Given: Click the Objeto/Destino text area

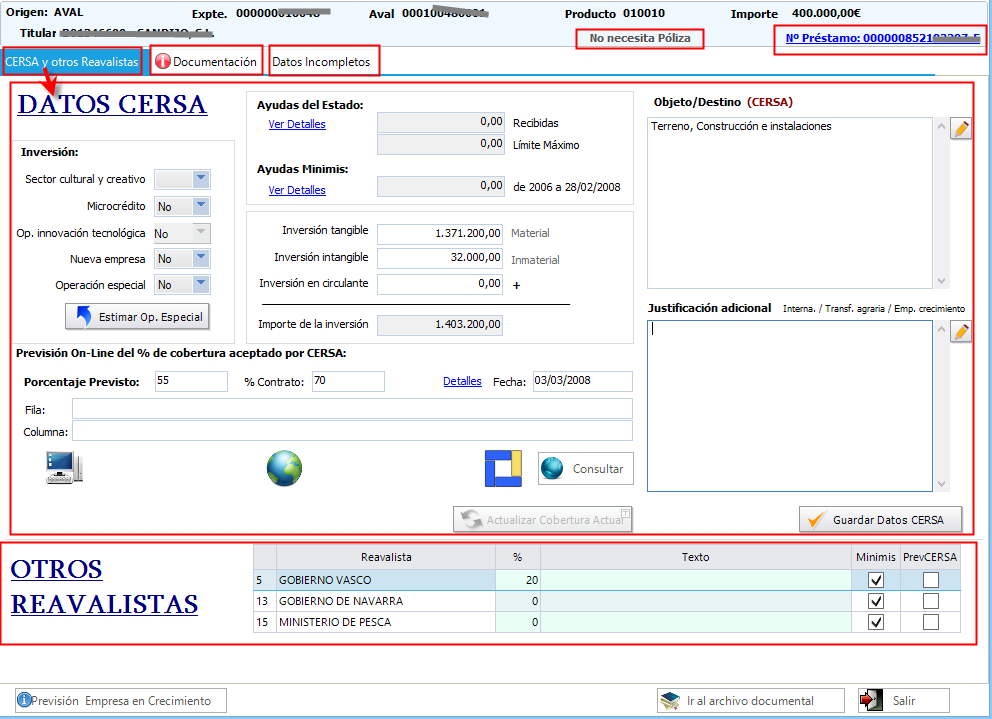Looking at the screenshot, I should [790, 203].
